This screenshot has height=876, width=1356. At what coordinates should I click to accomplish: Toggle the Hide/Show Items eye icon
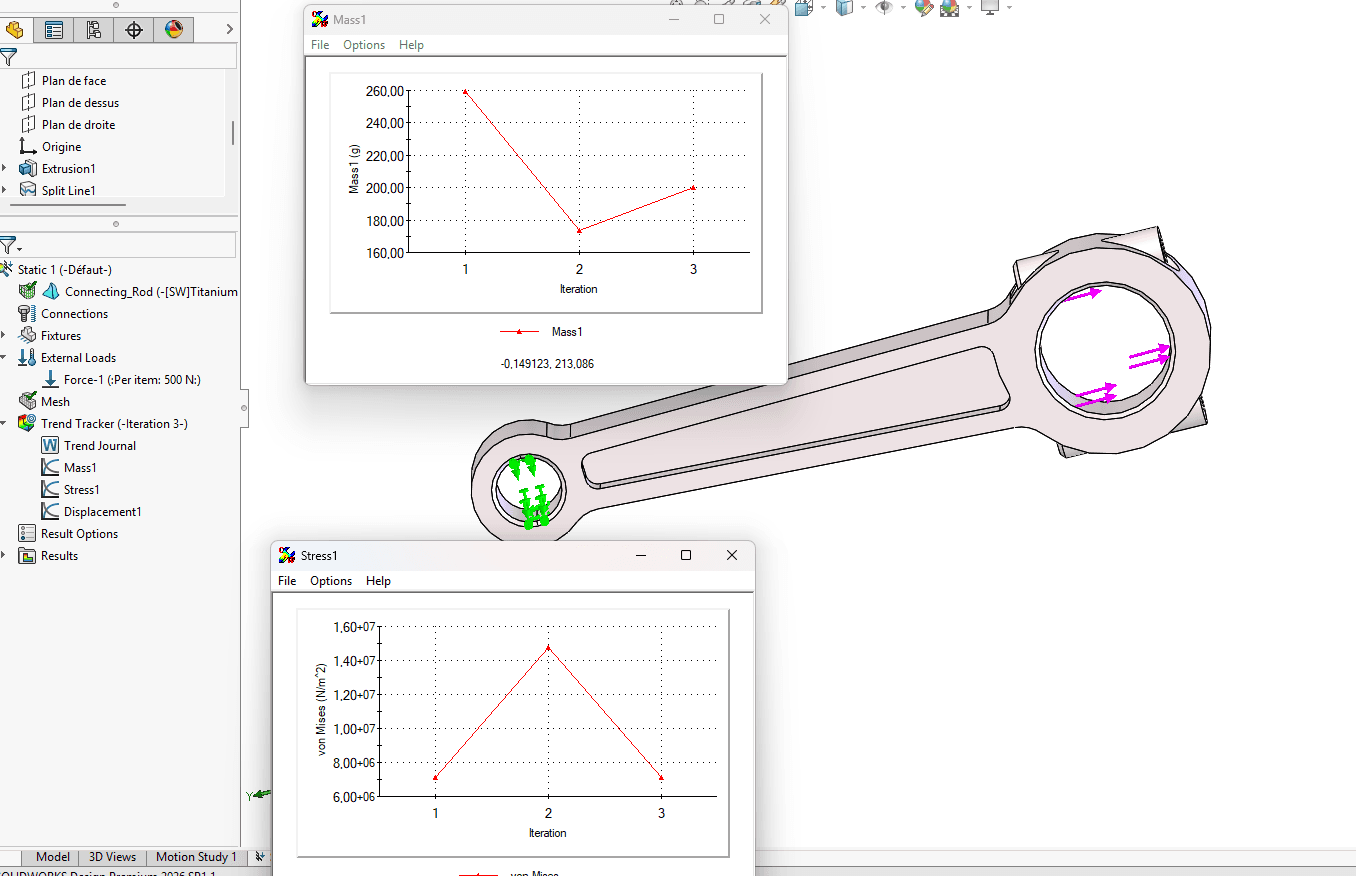(884, 8)
